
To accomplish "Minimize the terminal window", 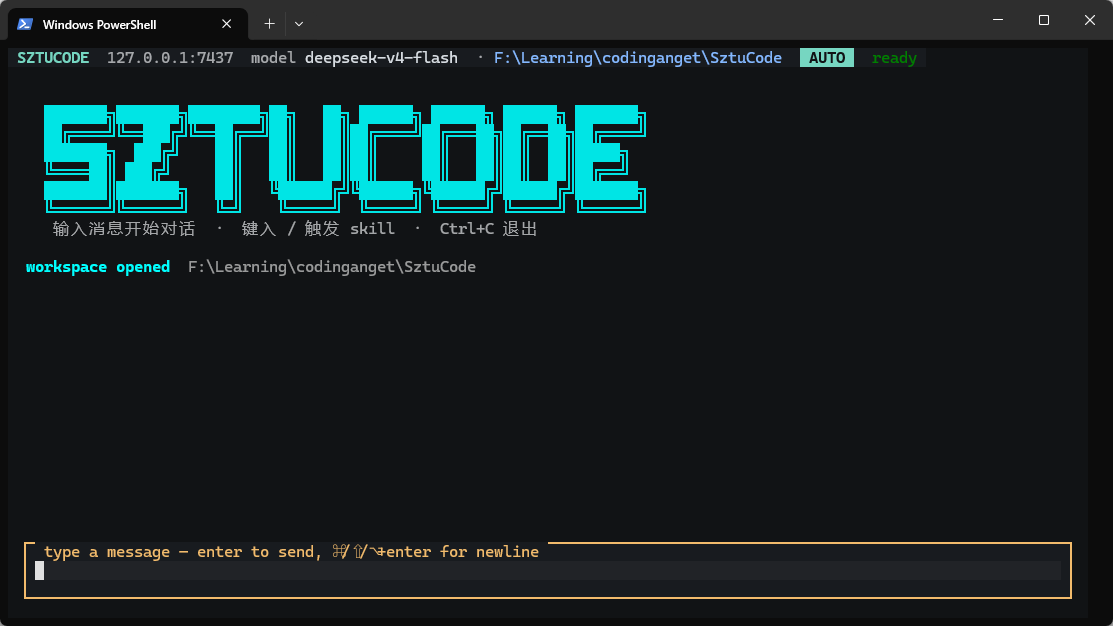I will [998, 20].
